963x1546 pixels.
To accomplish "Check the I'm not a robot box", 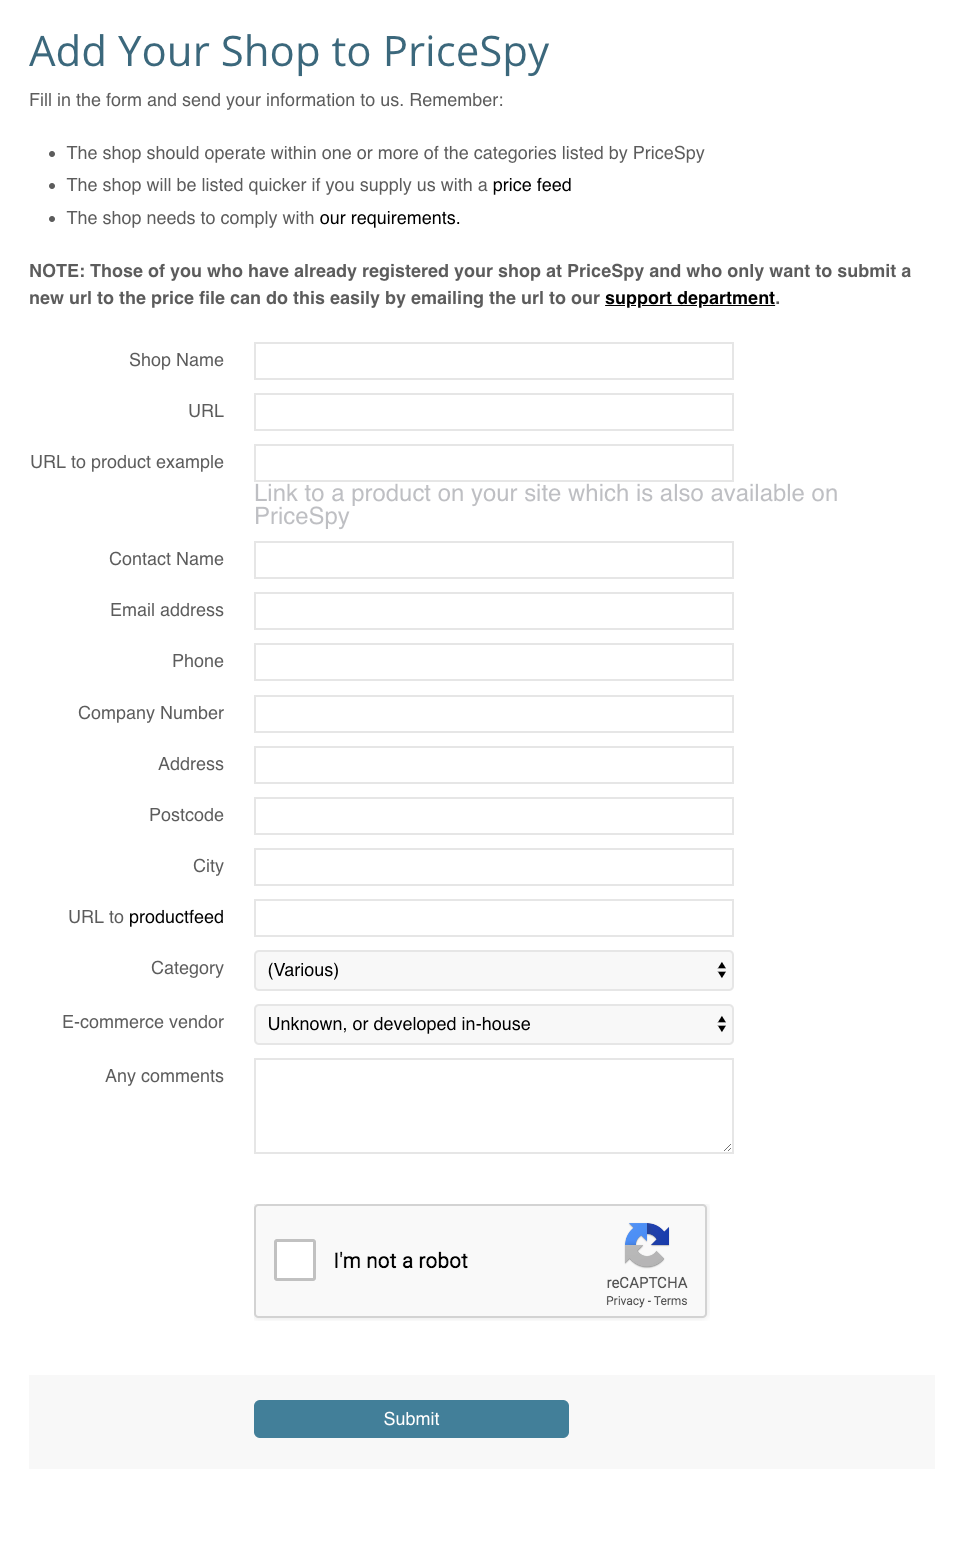I will [x=295, y=1260].
